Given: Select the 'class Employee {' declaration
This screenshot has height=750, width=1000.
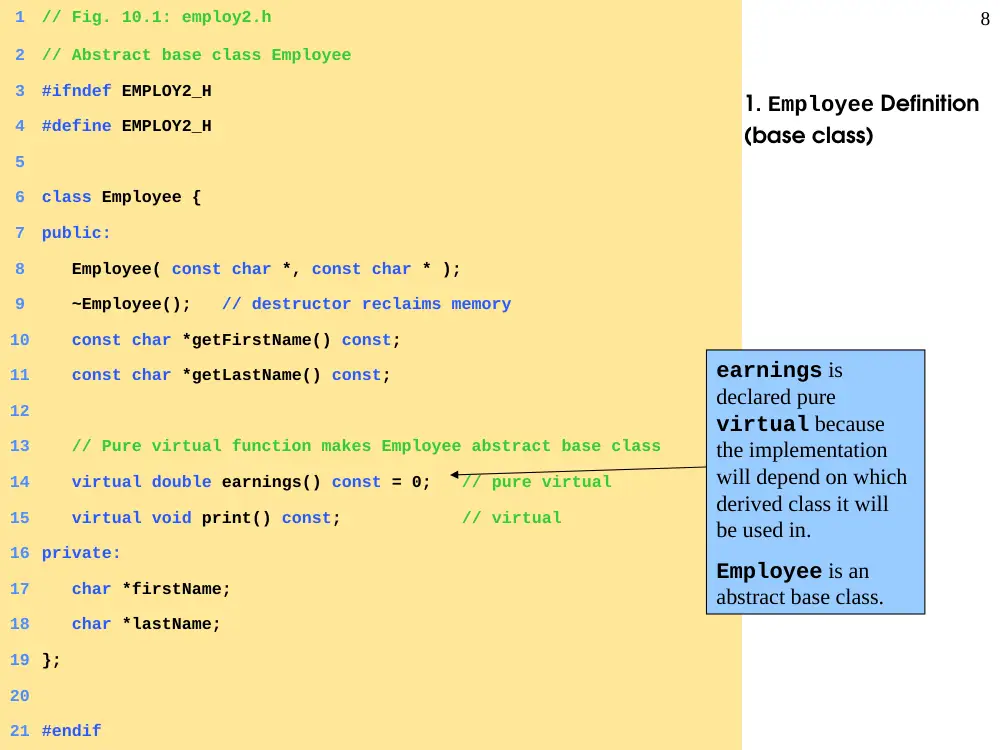Looking at the screenshot, I should pyautogui.click(x=121, y=197).
